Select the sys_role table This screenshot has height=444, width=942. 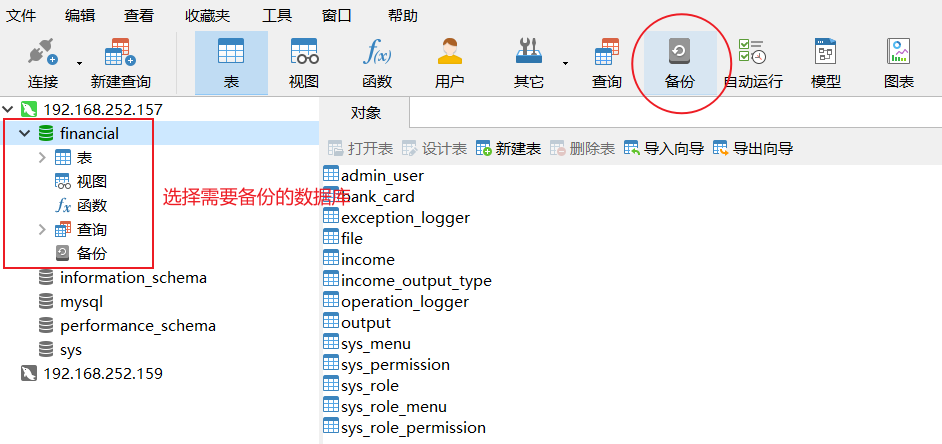coord(369,386)
